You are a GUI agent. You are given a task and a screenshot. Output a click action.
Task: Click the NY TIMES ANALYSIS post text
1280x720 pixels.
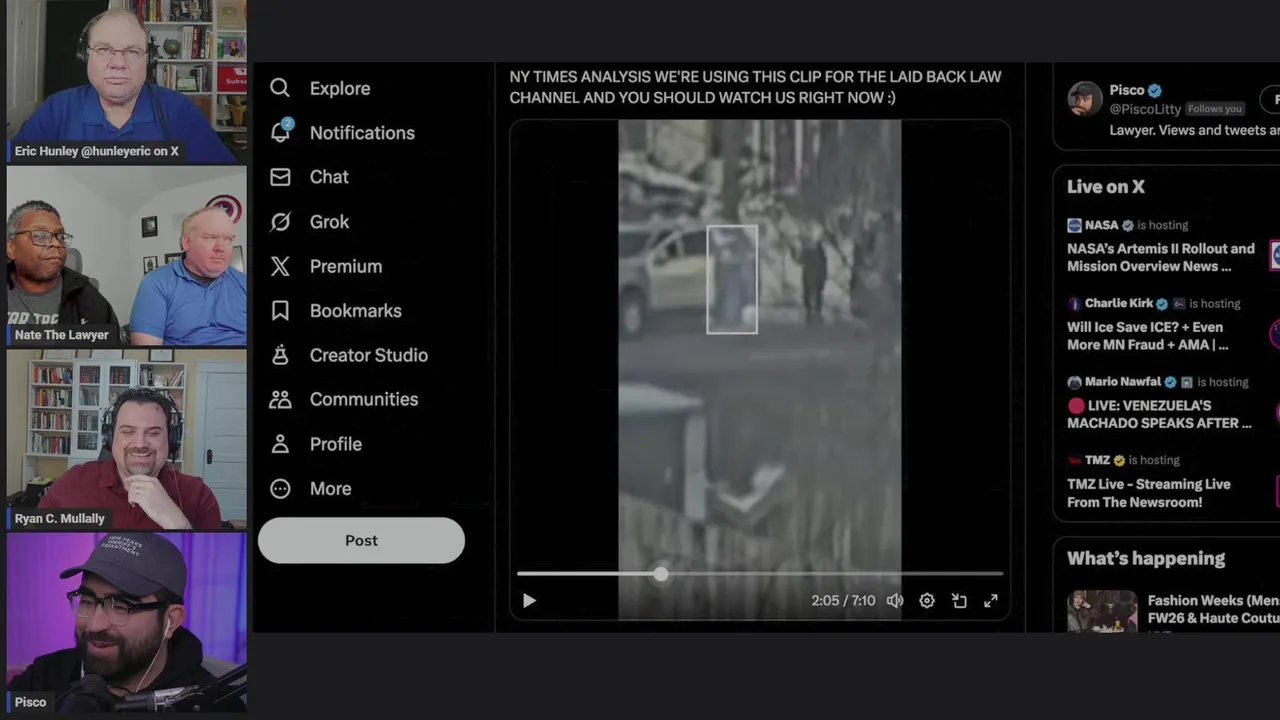(x=755, y=87)
